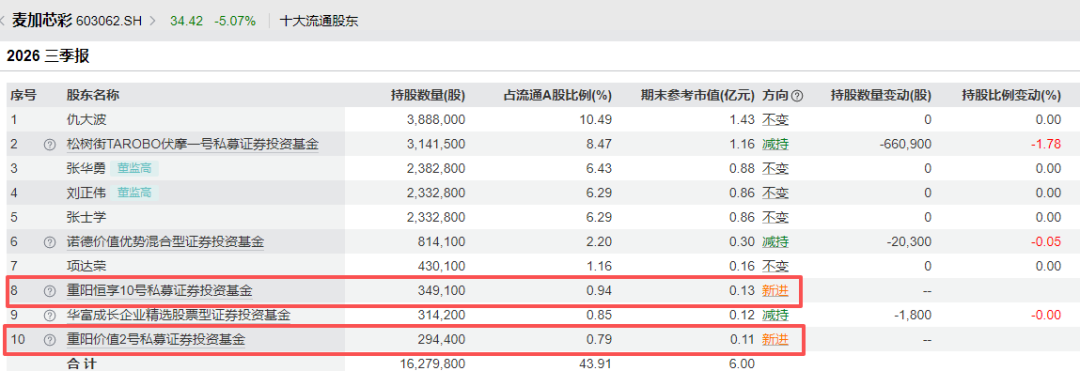Click 新进 link for 重阳价值2号 fund
The width and height of the screenshot is (1080, 371).
[775, 339]
